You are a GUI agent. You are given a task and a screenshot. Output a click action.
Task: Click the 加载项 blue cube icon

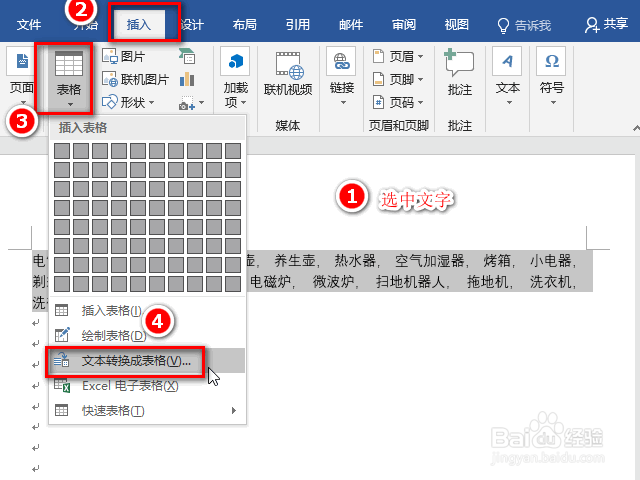pos(236,61)
